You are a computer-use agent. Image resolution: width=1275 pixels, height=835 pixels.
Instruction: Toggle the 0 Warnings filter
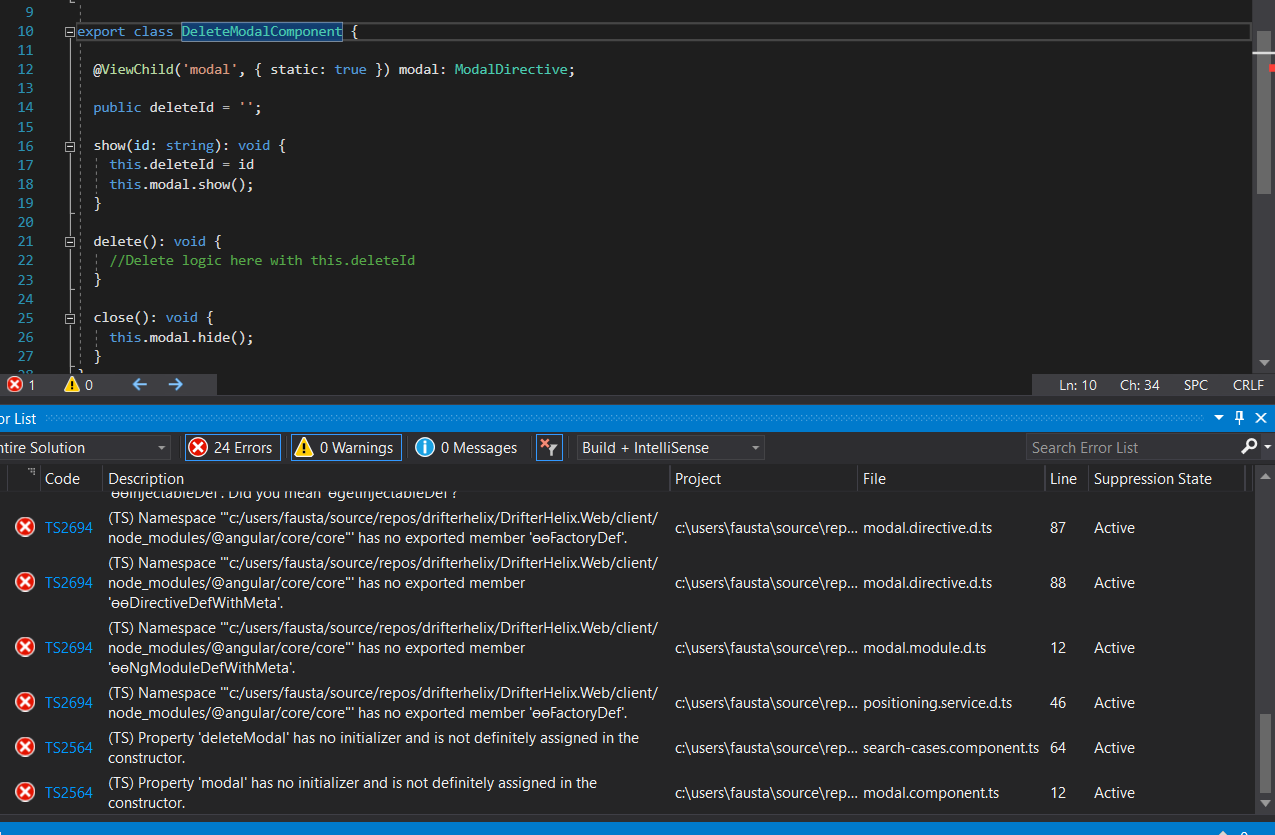pos(346,447)
